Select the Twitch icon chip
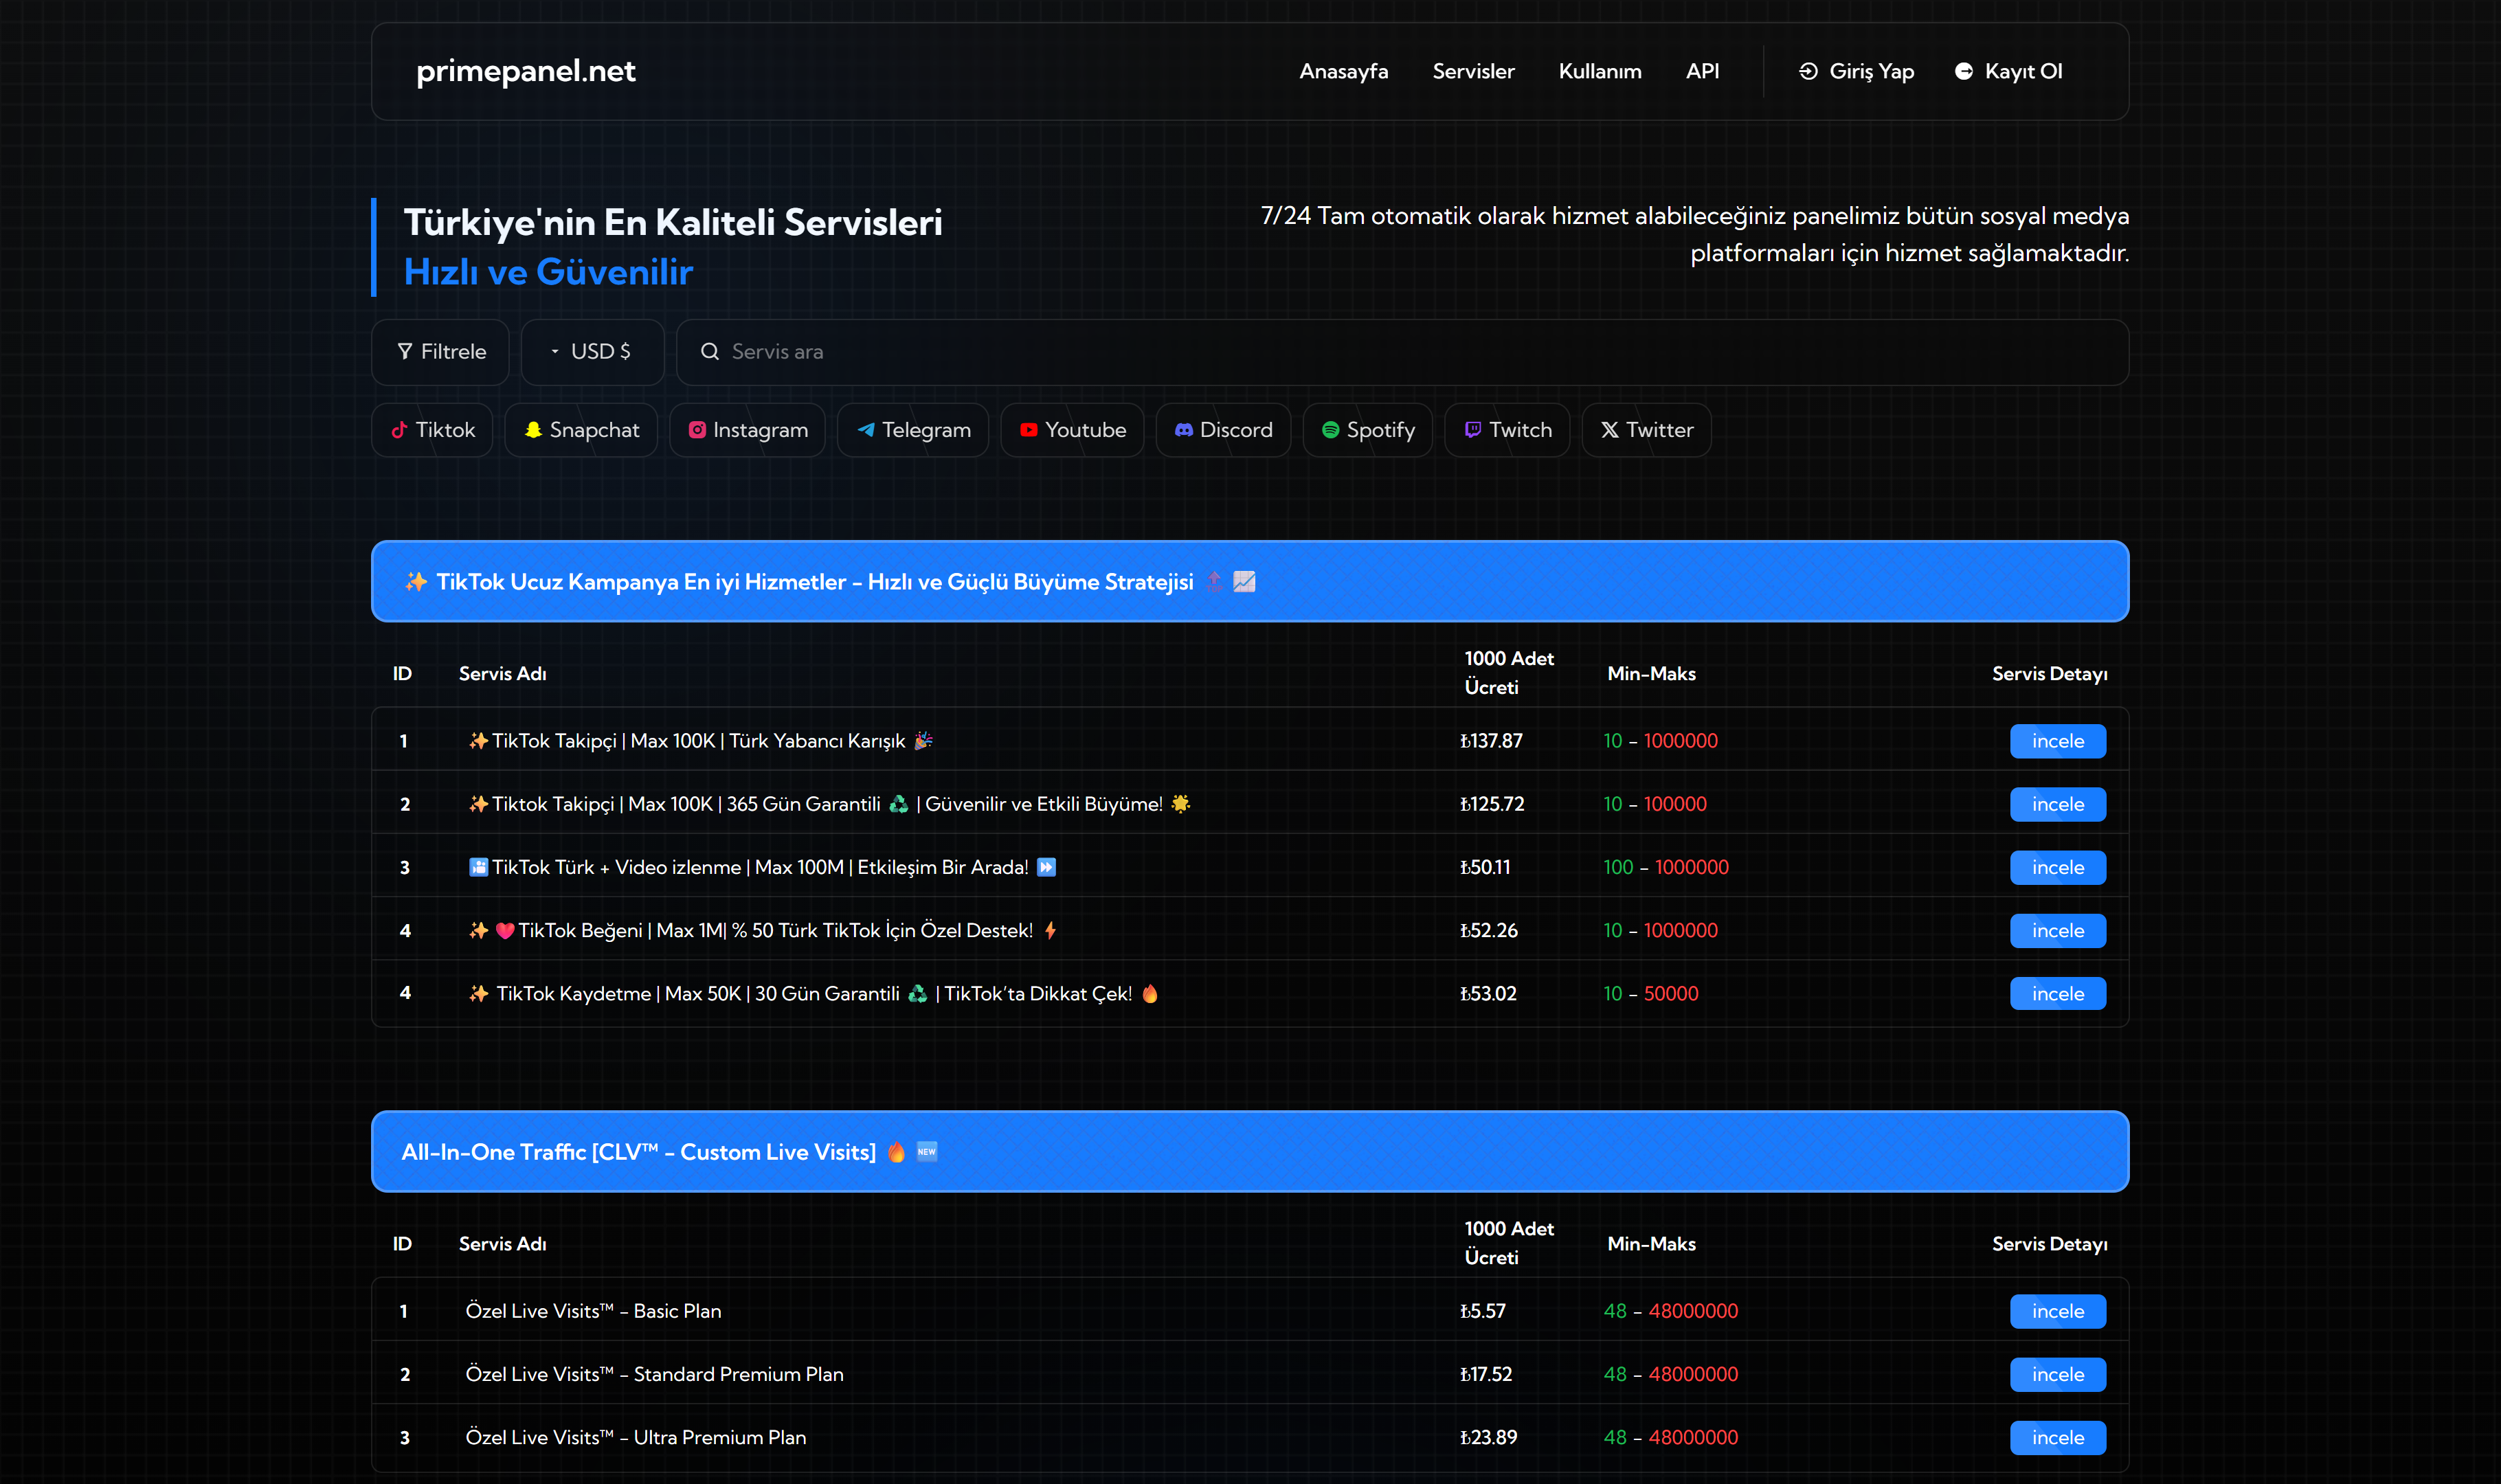Image resolution: width=2501 pixels, height=1484 pixels. (1507, 430)
